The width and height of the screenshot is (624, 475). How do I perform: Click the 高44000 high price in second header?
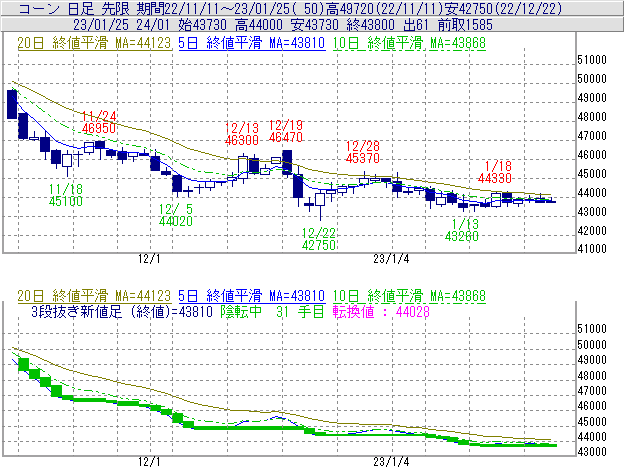259,25
